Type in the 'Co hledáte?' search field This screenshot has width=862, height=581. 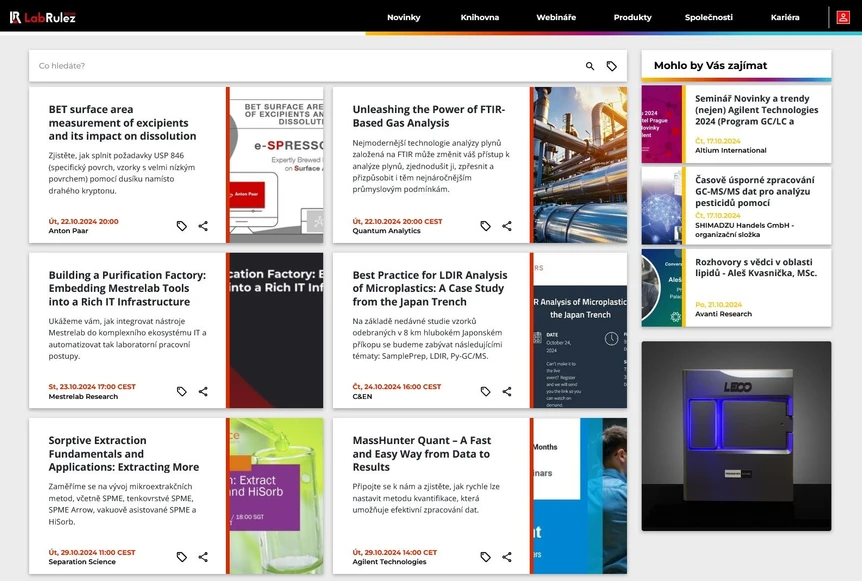coord(300,66)
